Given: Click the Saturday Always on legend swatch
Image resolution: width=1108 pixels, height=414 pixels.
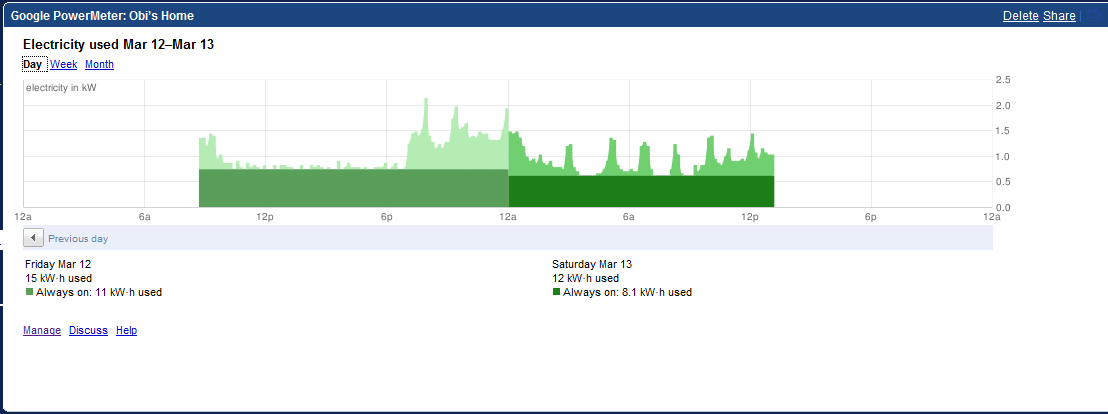Looking at the screenshot, I should 556,292.
